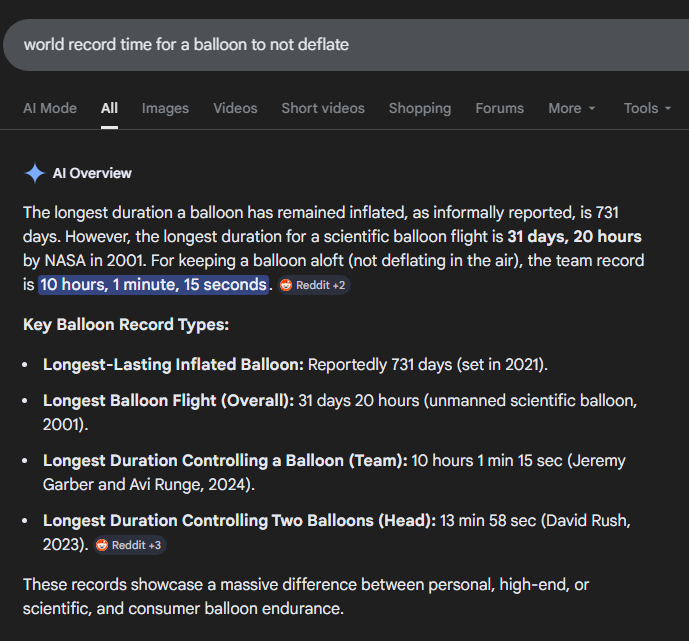Screen dimensions: 689x641
Task: Click the "Longest-Lasting Inflated Balloon:" bullet title
Action: coord(173,364)
